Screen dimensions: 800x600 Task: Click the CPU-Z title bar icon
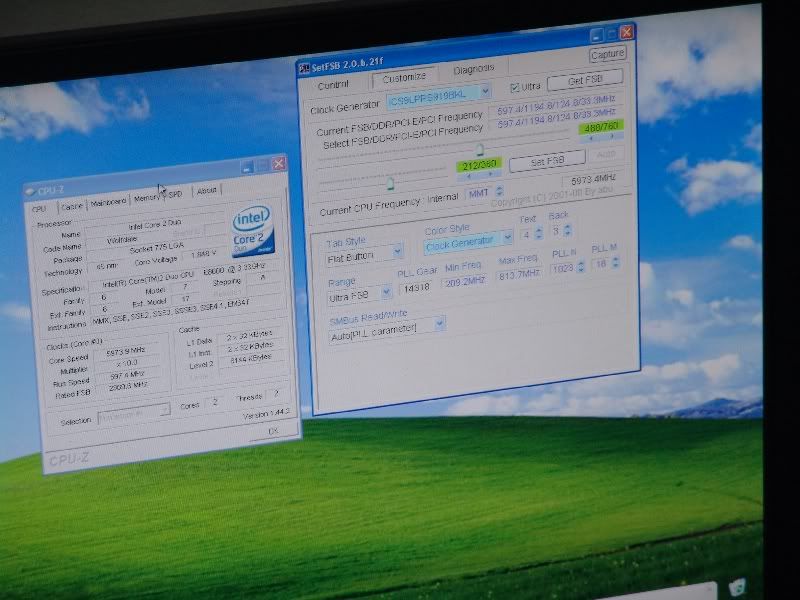pos(29,189)
